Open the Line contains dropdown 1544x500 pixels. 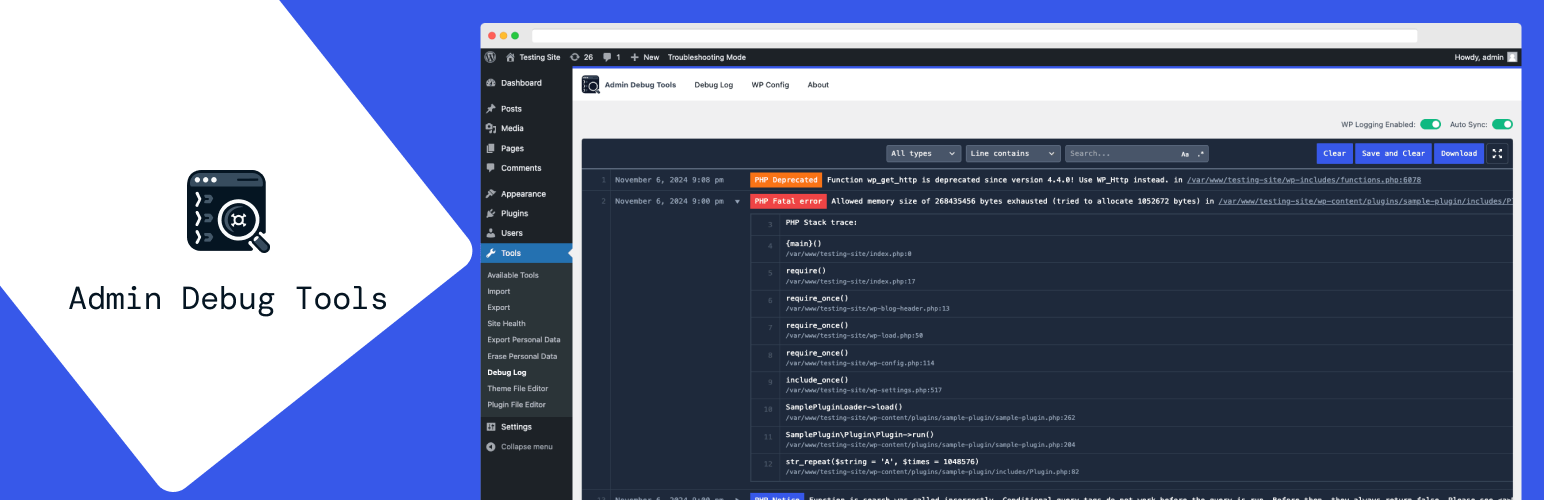coord(1013,154)
